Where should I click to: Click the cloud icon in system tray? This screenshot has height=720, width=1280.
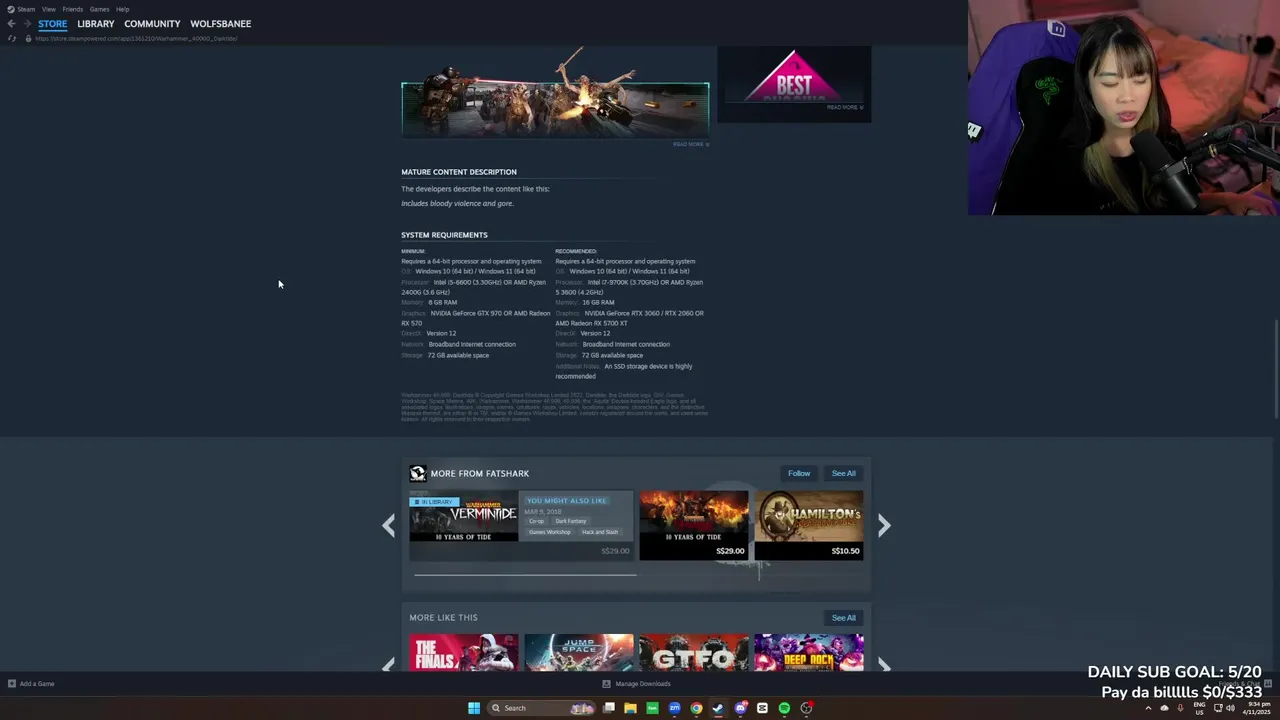1164,708
